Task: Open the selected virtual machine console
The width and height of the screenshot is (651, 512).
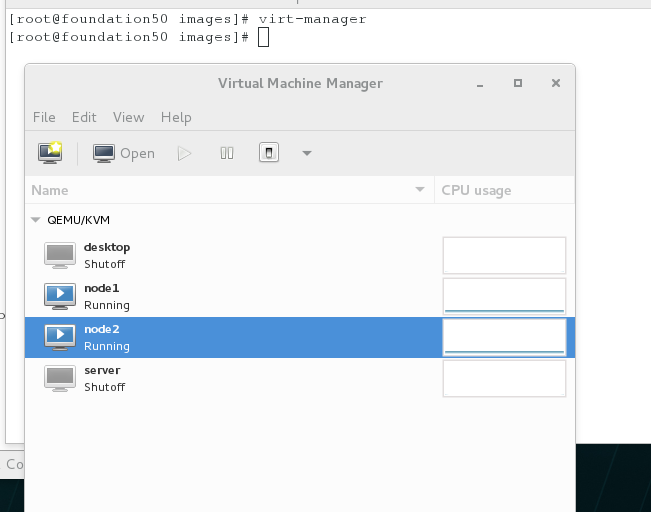Action: point(124,153)
